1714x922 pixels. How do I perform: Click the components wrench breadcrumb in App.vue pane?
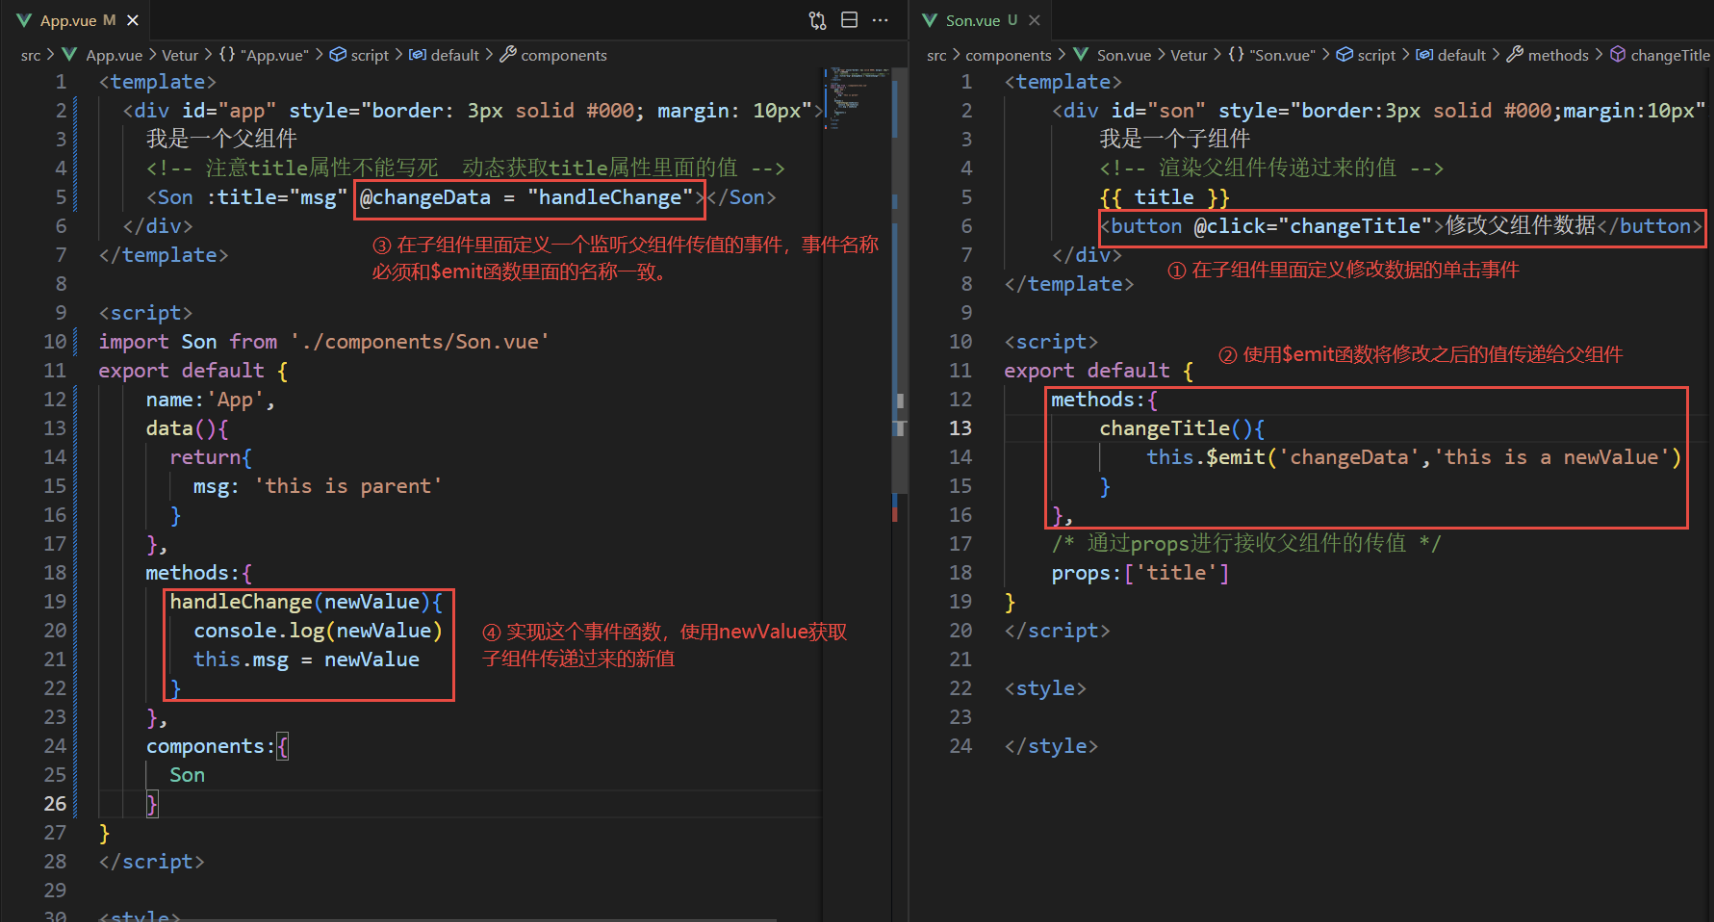553,55
